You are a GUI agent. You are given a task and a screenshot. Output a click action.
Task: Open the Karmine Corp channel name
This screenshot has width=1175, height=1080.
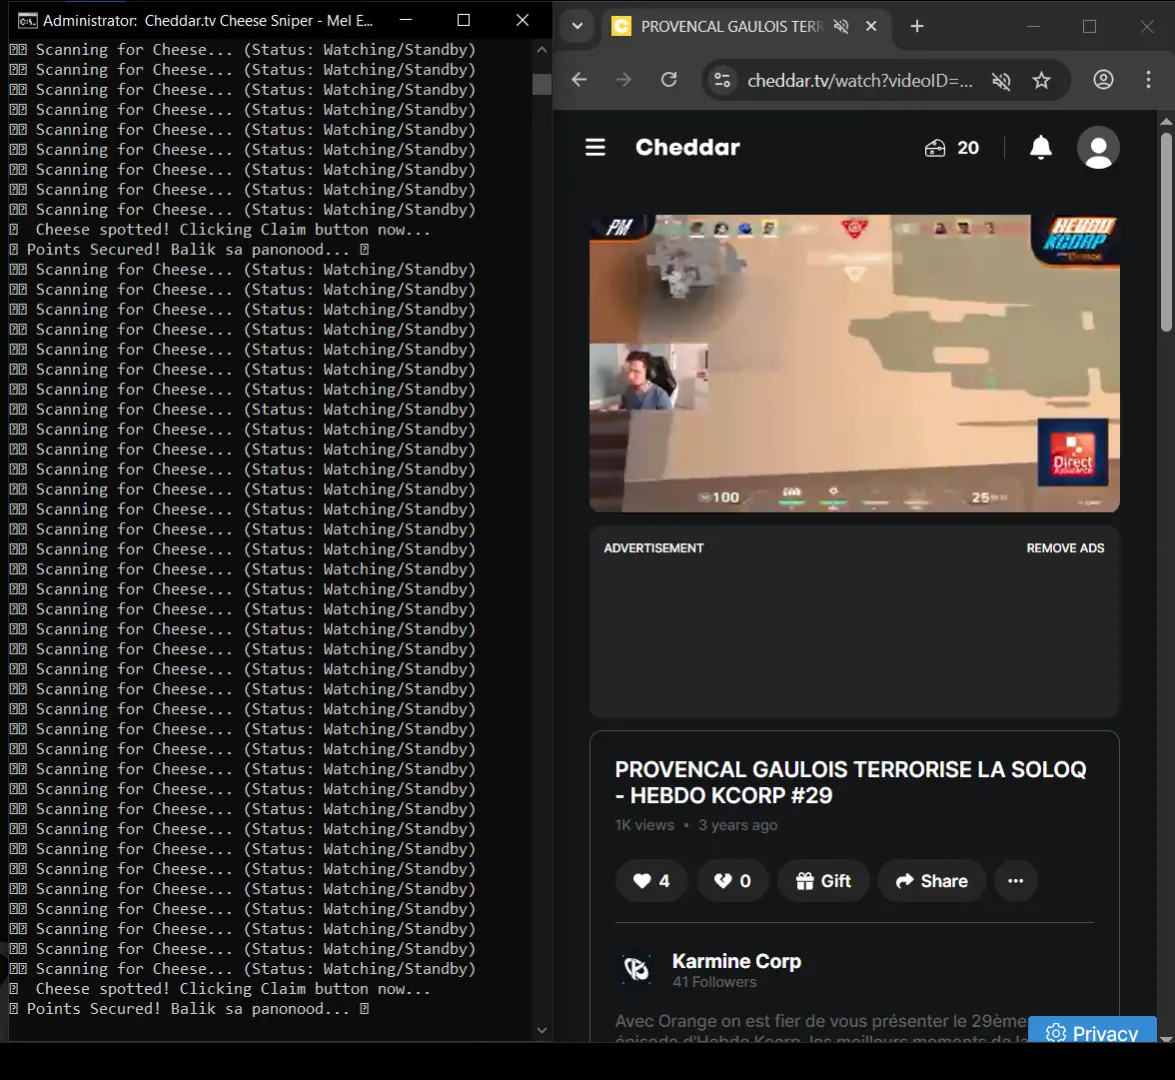[x=736, y=961]
